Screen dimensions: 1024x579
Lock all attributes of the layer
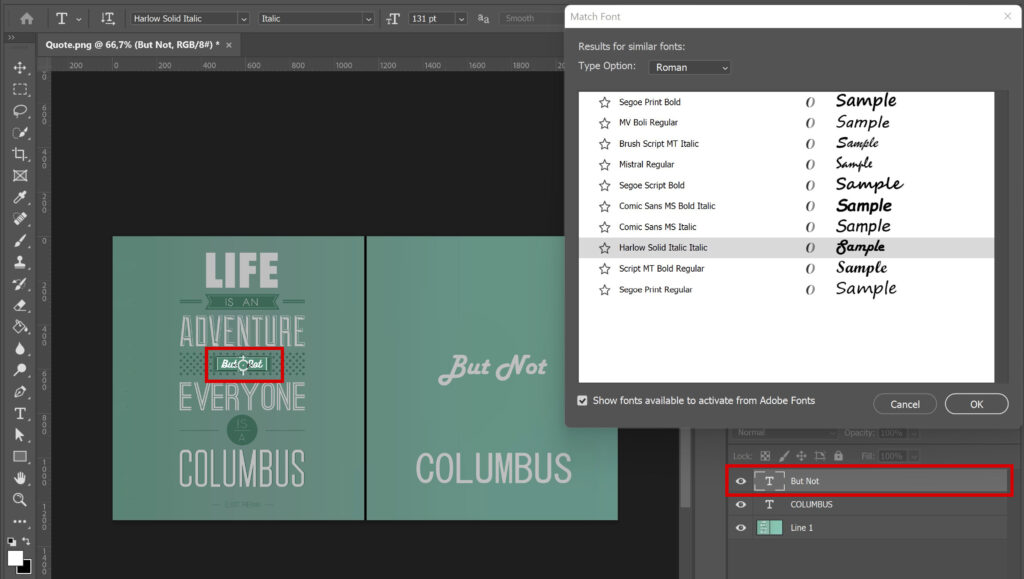point(838,456)
